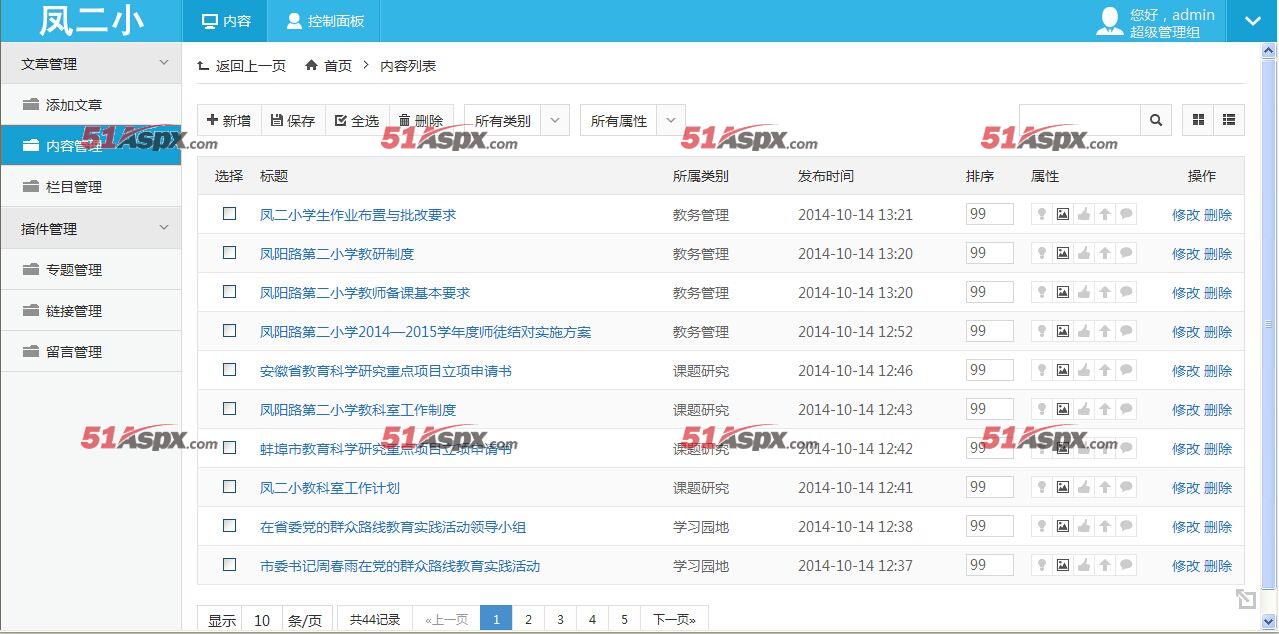Toggle comment attribute for 市委书记周春雨在党的群众路线教育实践活动

pos(1126,565)
